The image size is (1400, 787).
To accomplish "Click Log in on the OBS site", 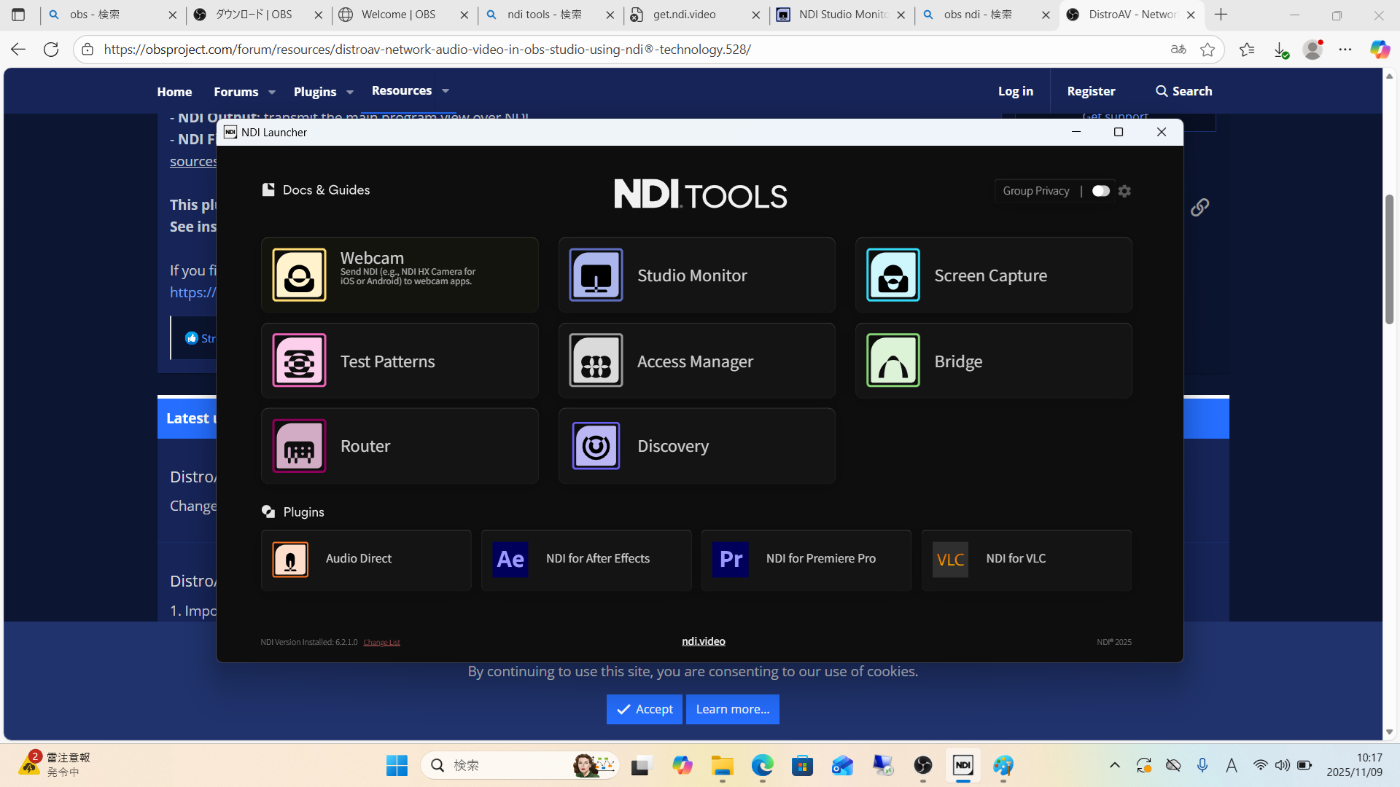I will point(1015,91).
